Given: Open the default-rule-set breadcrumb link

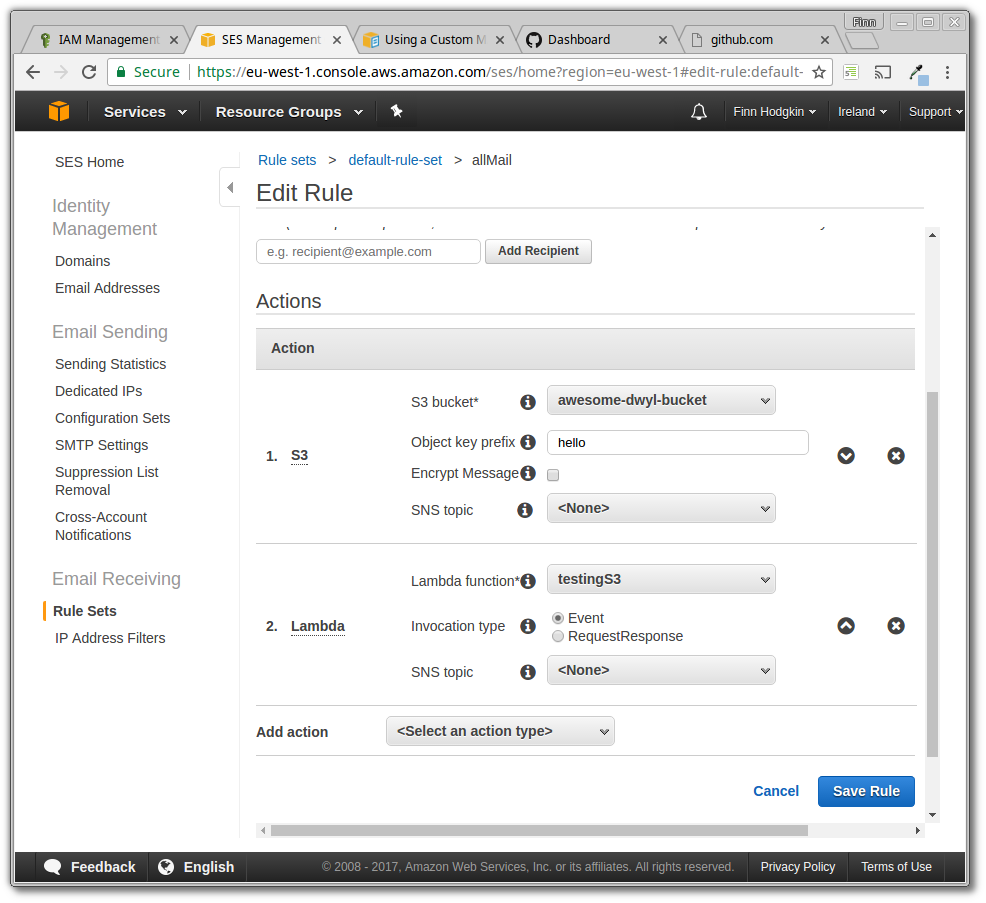Looking at the screenshot, I should [x=395, y=160].
